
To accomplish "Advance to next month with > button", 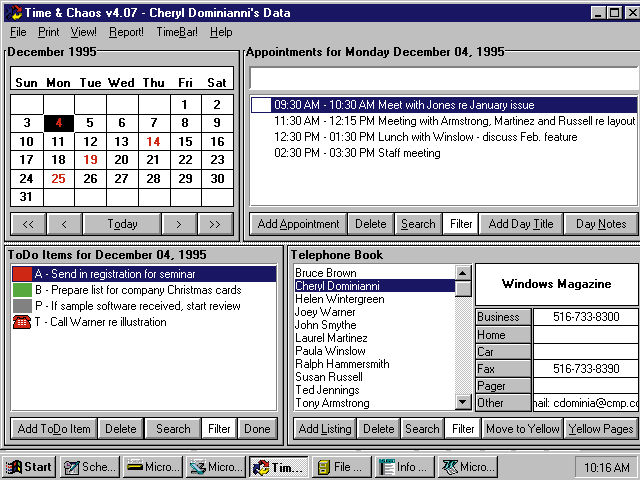I will coord(179,224).
